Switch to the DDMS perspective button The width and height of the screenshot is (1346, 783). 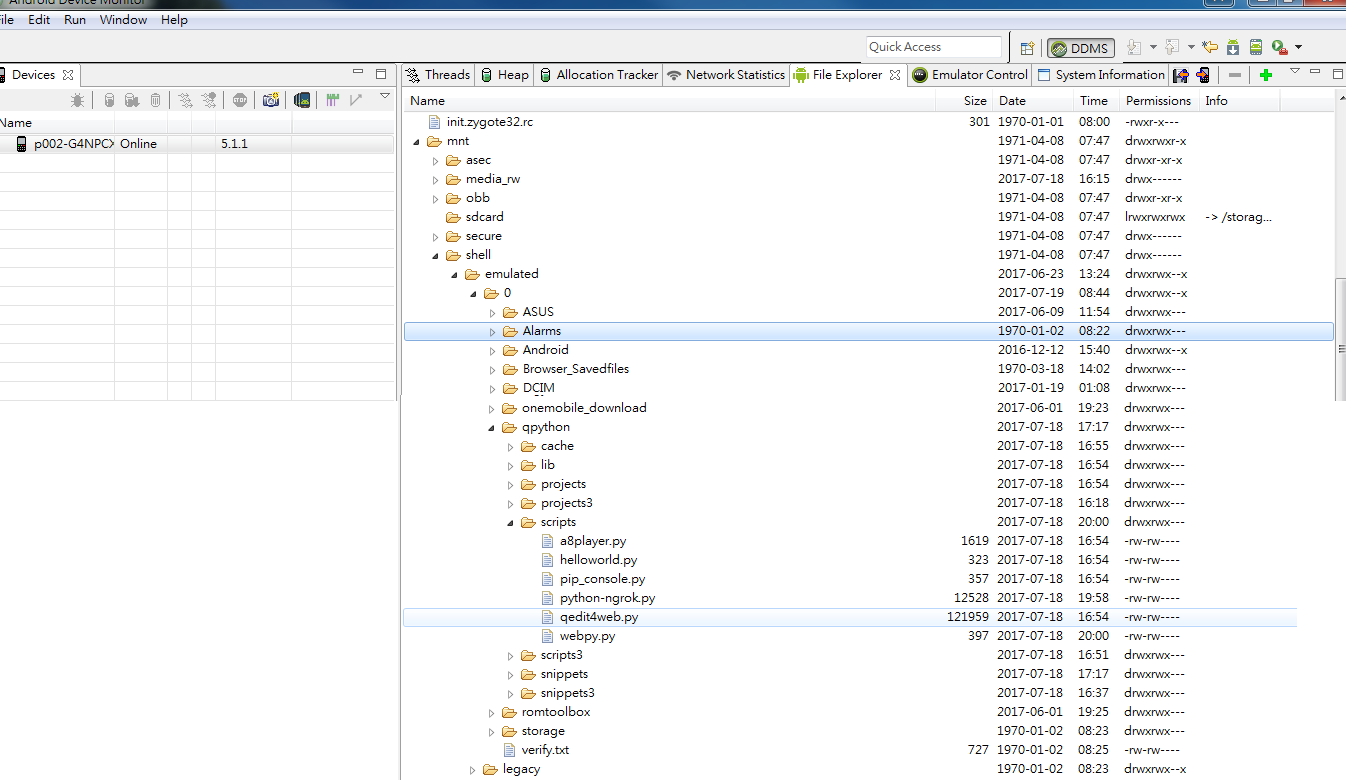click(1080, 48)
